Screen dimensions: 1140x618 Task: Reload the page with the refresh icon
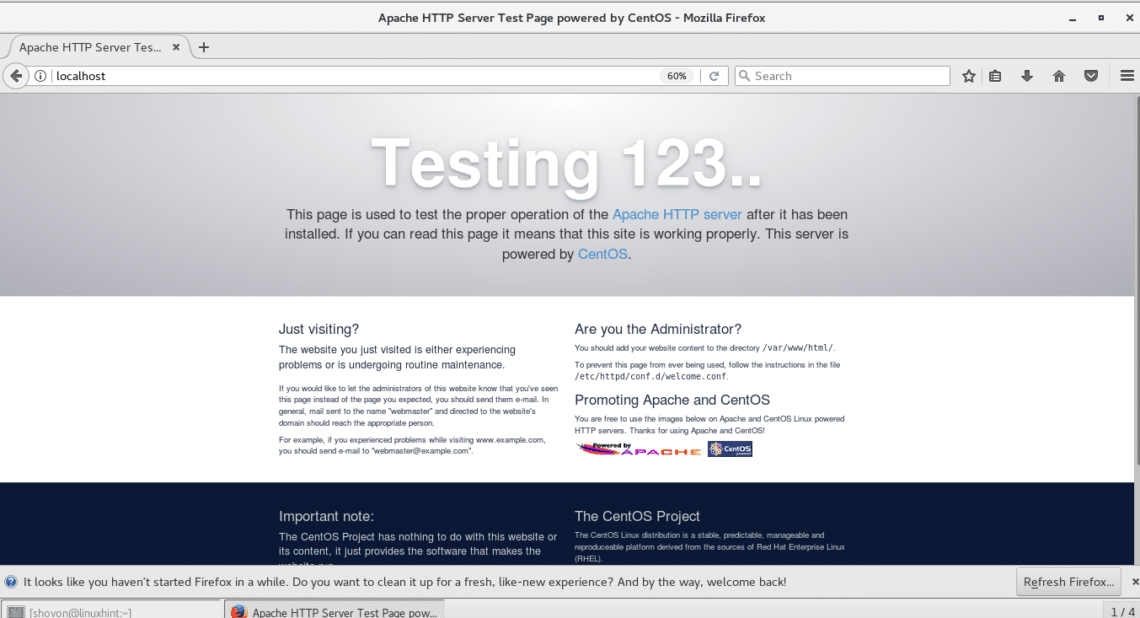[714, 76]
